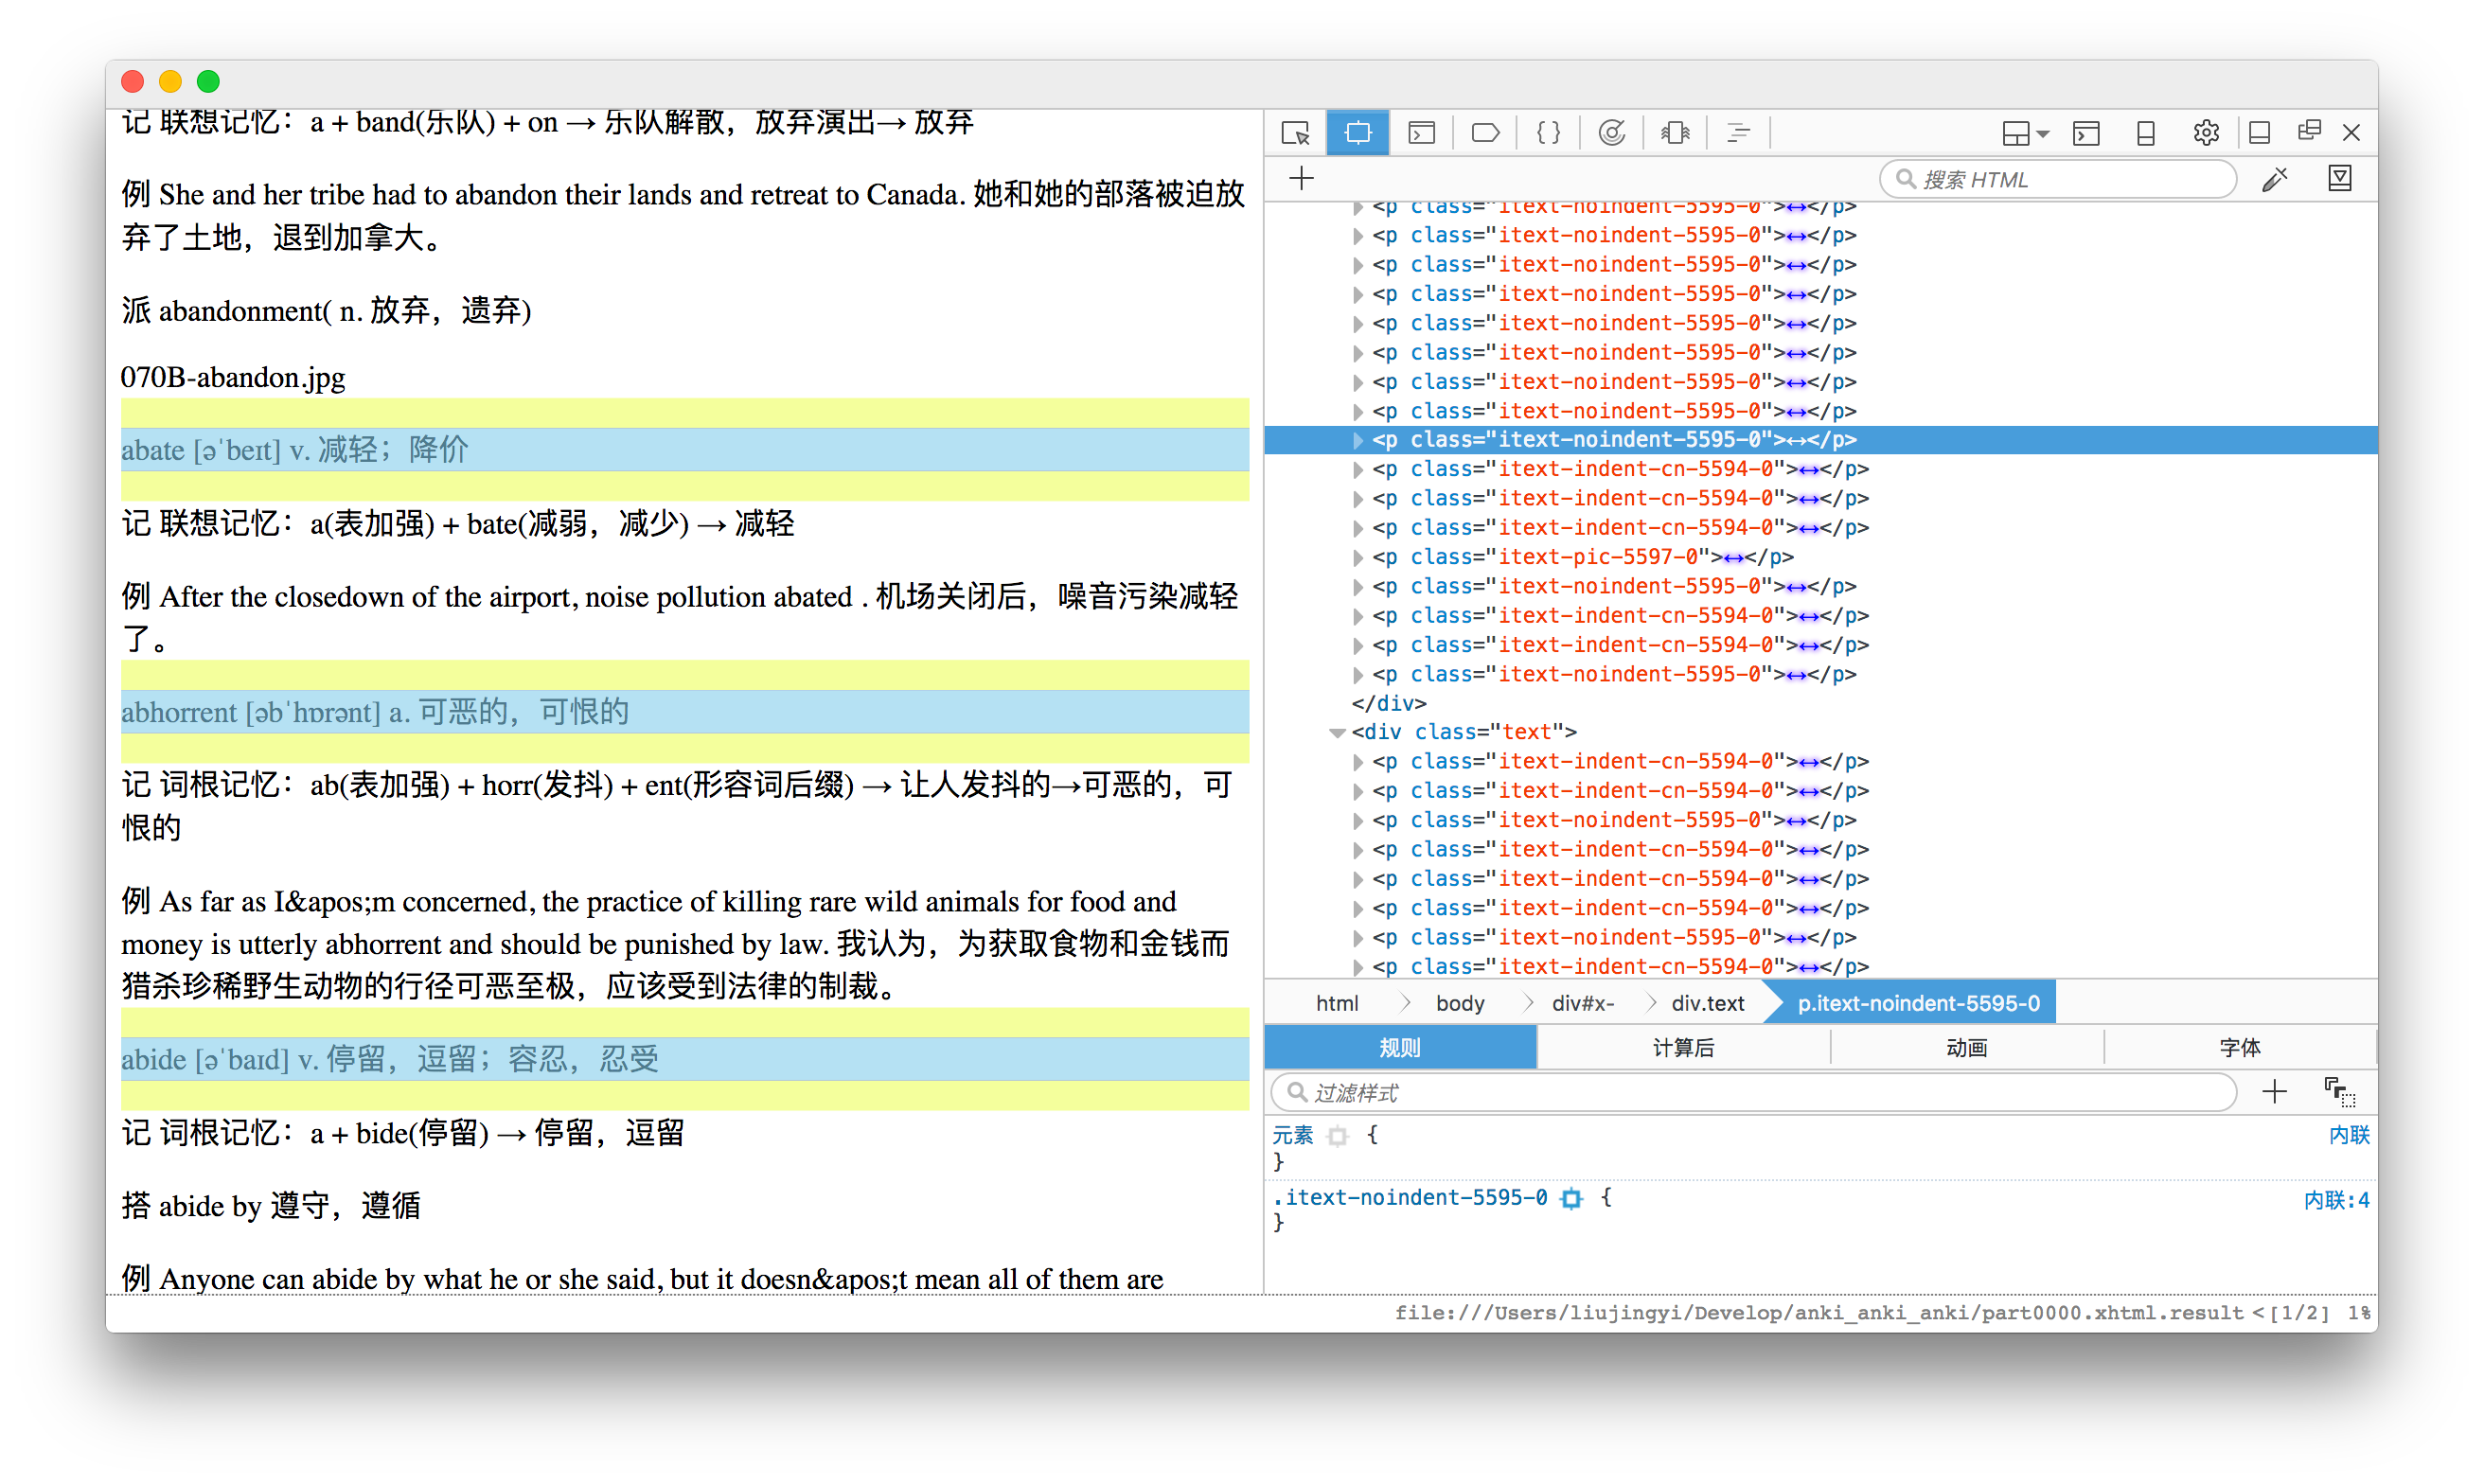Image resolution: width=2484 pixels, height=1484 pixels.
Task: Toggle responsive design mode
Action: [2145, 133]
